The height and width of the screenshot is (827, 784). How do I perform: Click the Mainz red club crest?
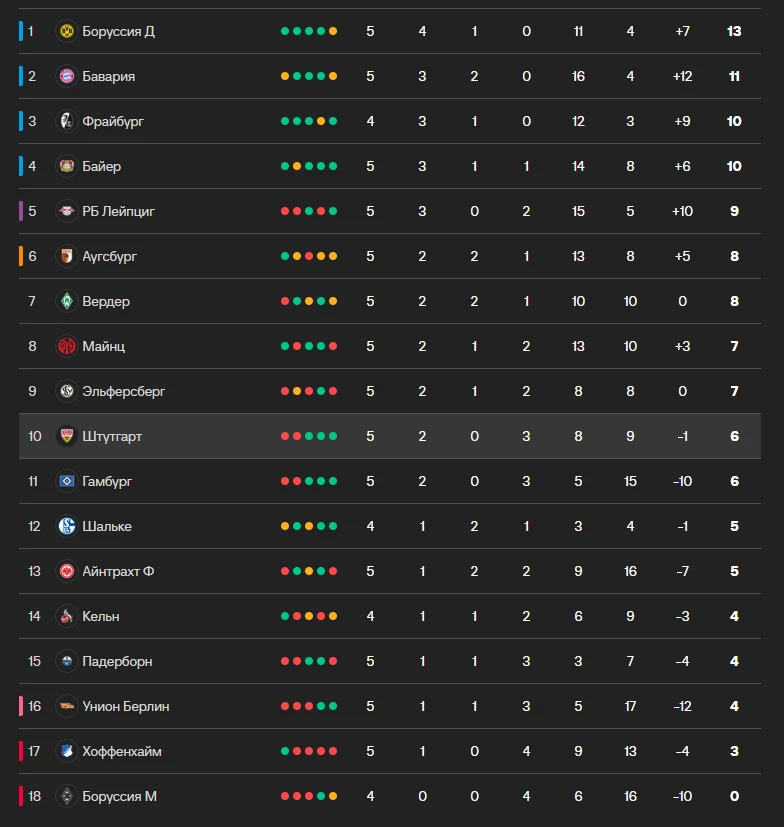(x=66, y=346)
